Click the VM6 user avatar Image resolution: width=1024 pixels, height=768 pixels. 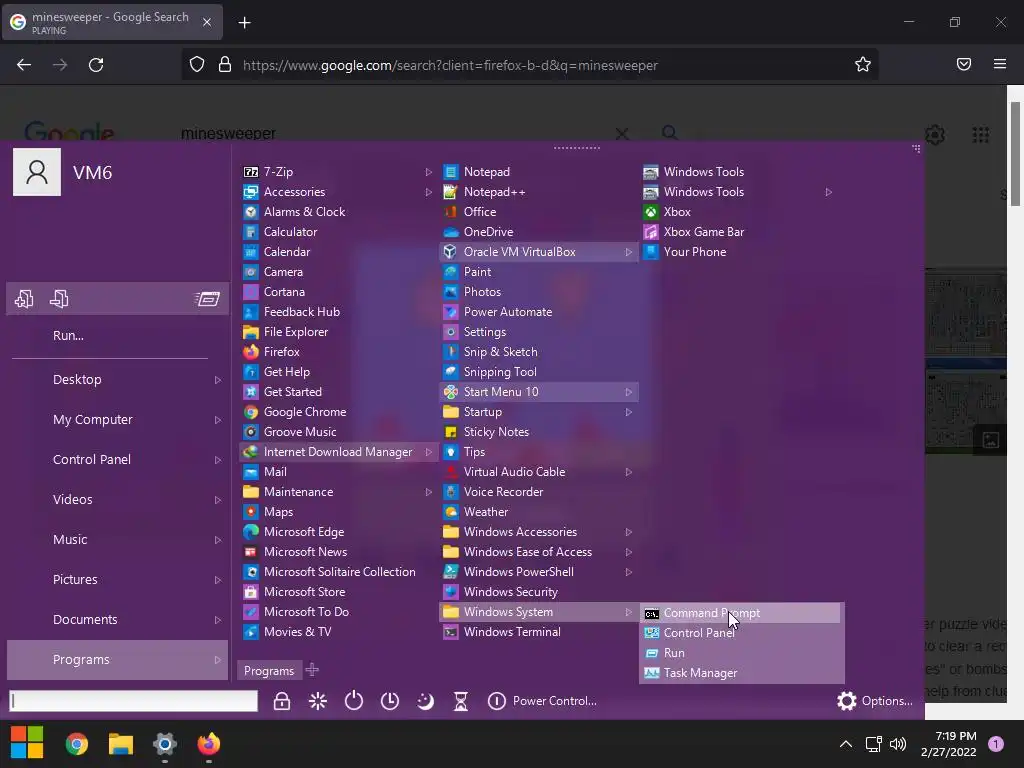click(x=37, y=172)
